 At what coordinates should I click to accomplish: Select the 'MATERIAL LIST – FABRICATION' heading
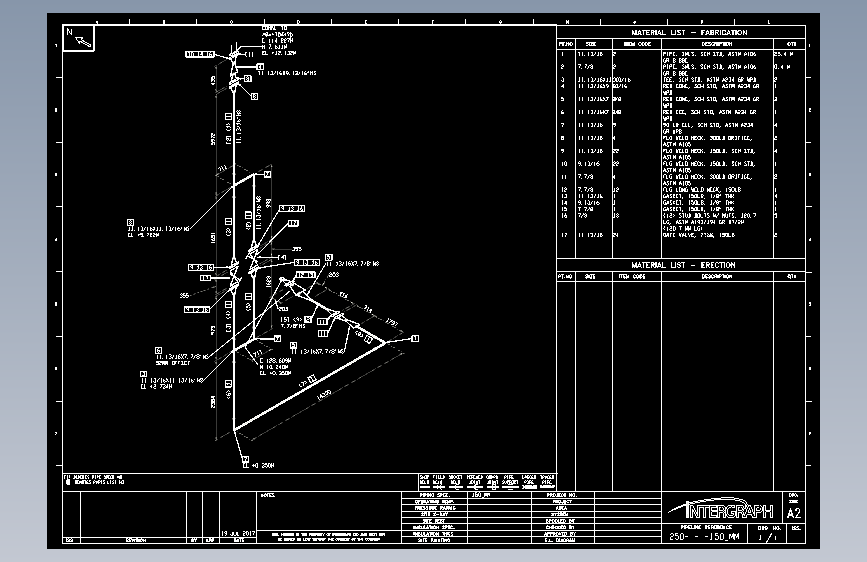point(689,33)
